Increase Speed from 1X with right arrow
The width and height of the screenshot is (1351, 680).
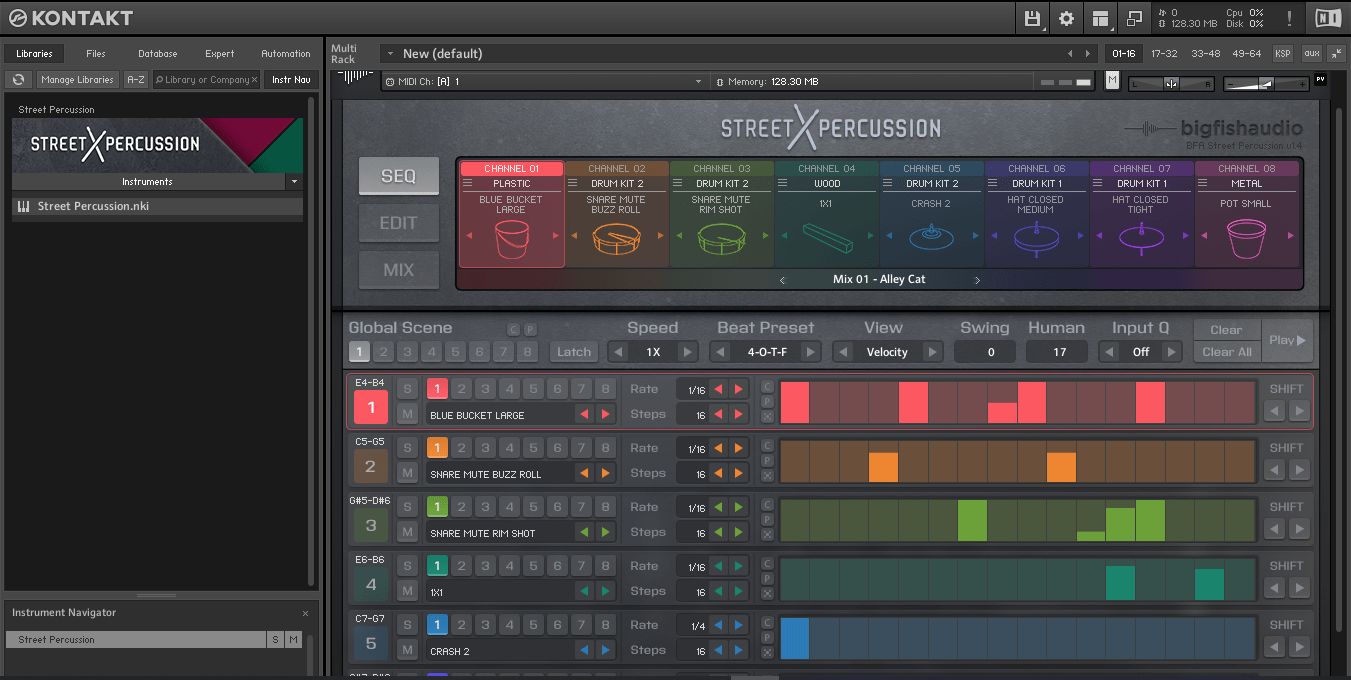[687, 352]
